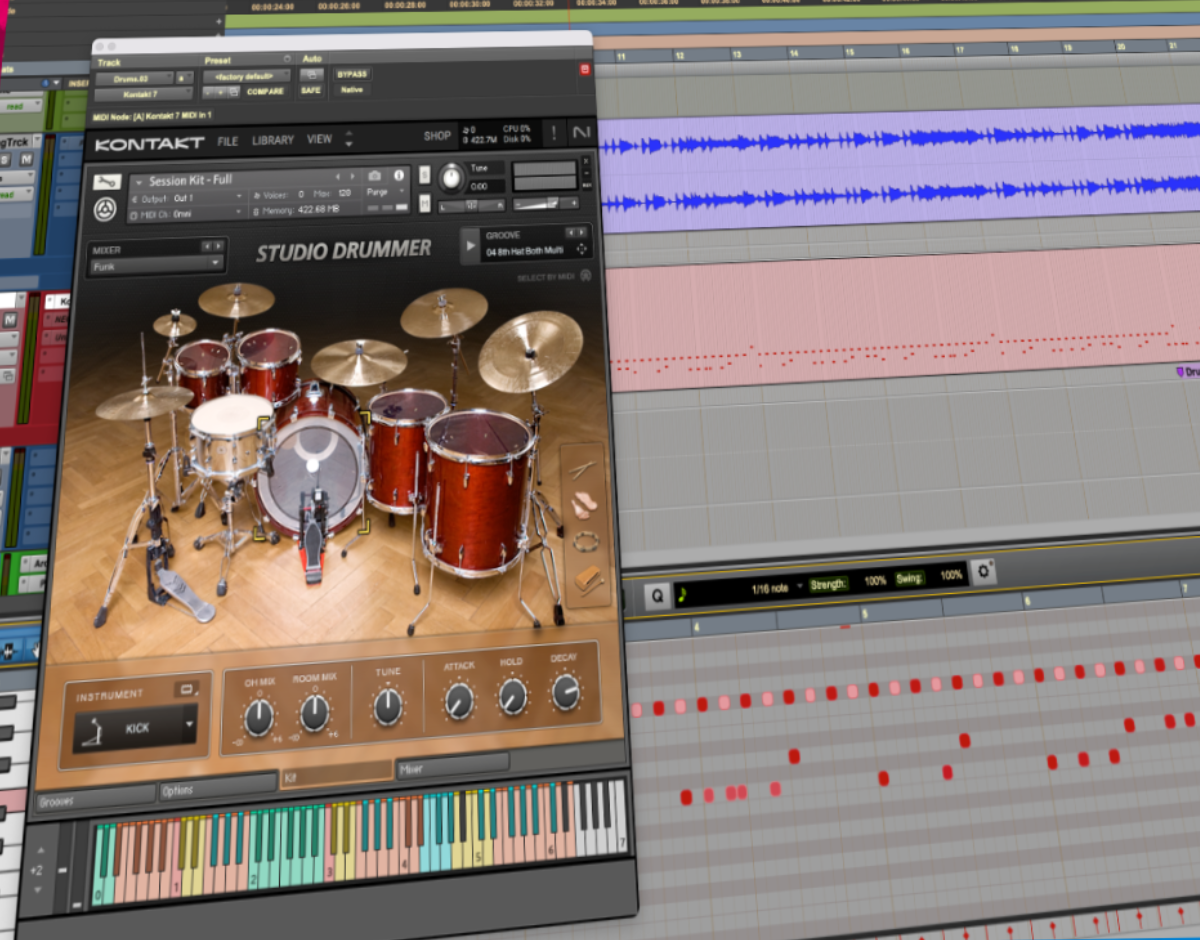This screenshot has height=940, width=1200.
Task: Adjust the ROOM MIX knob
Action: tap(314, 712)
